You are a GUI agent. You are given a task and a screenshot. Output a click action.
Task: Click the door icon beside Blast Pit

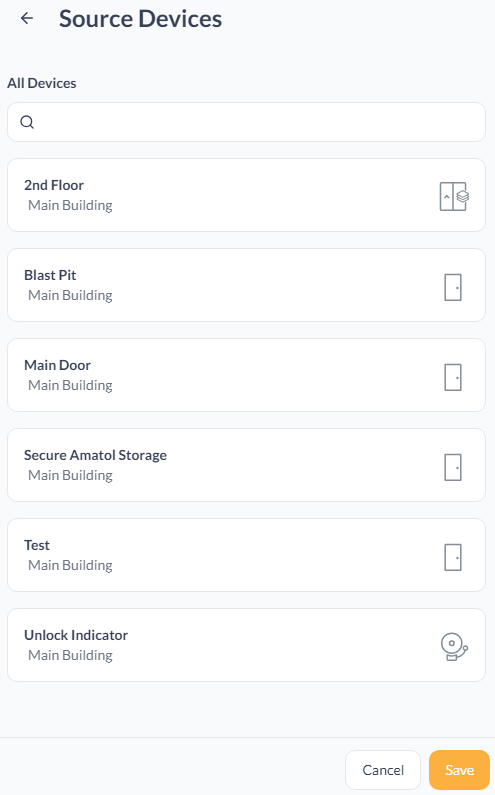(x=453, y=287)
